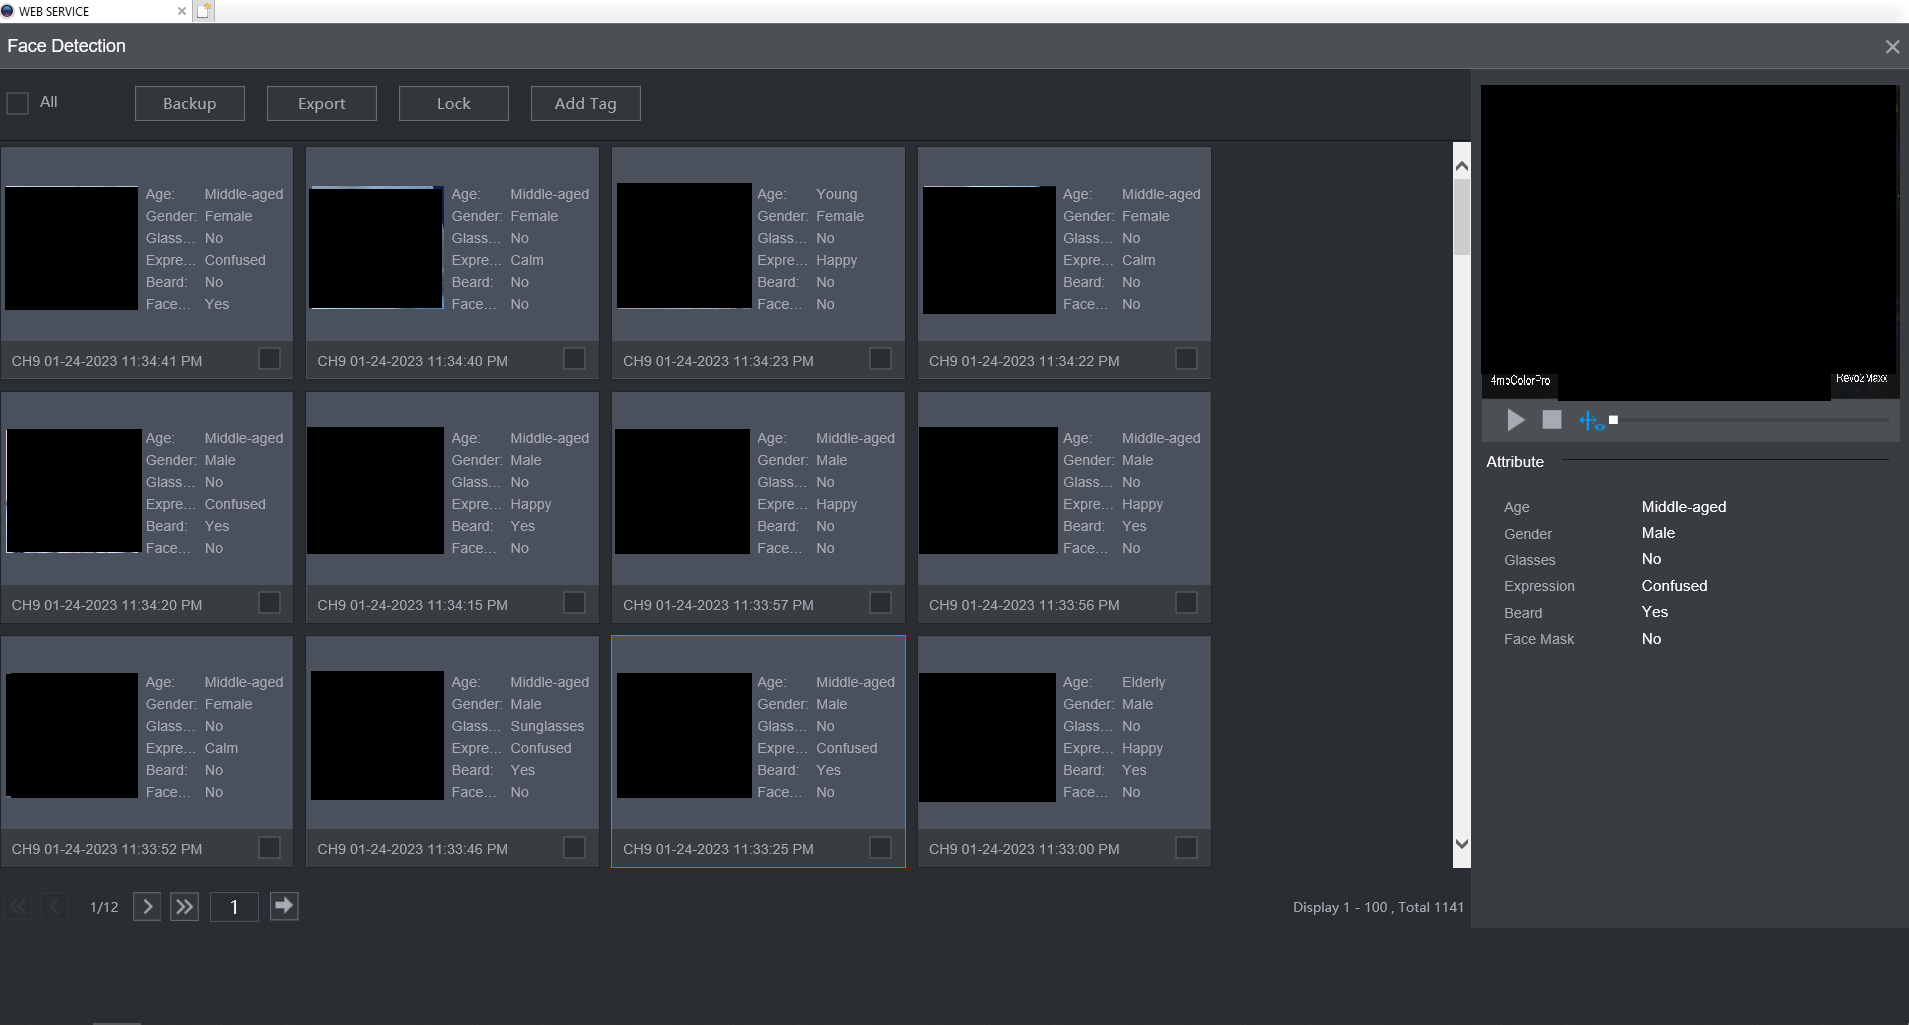Click the page number input field

(x=234, y=907)
